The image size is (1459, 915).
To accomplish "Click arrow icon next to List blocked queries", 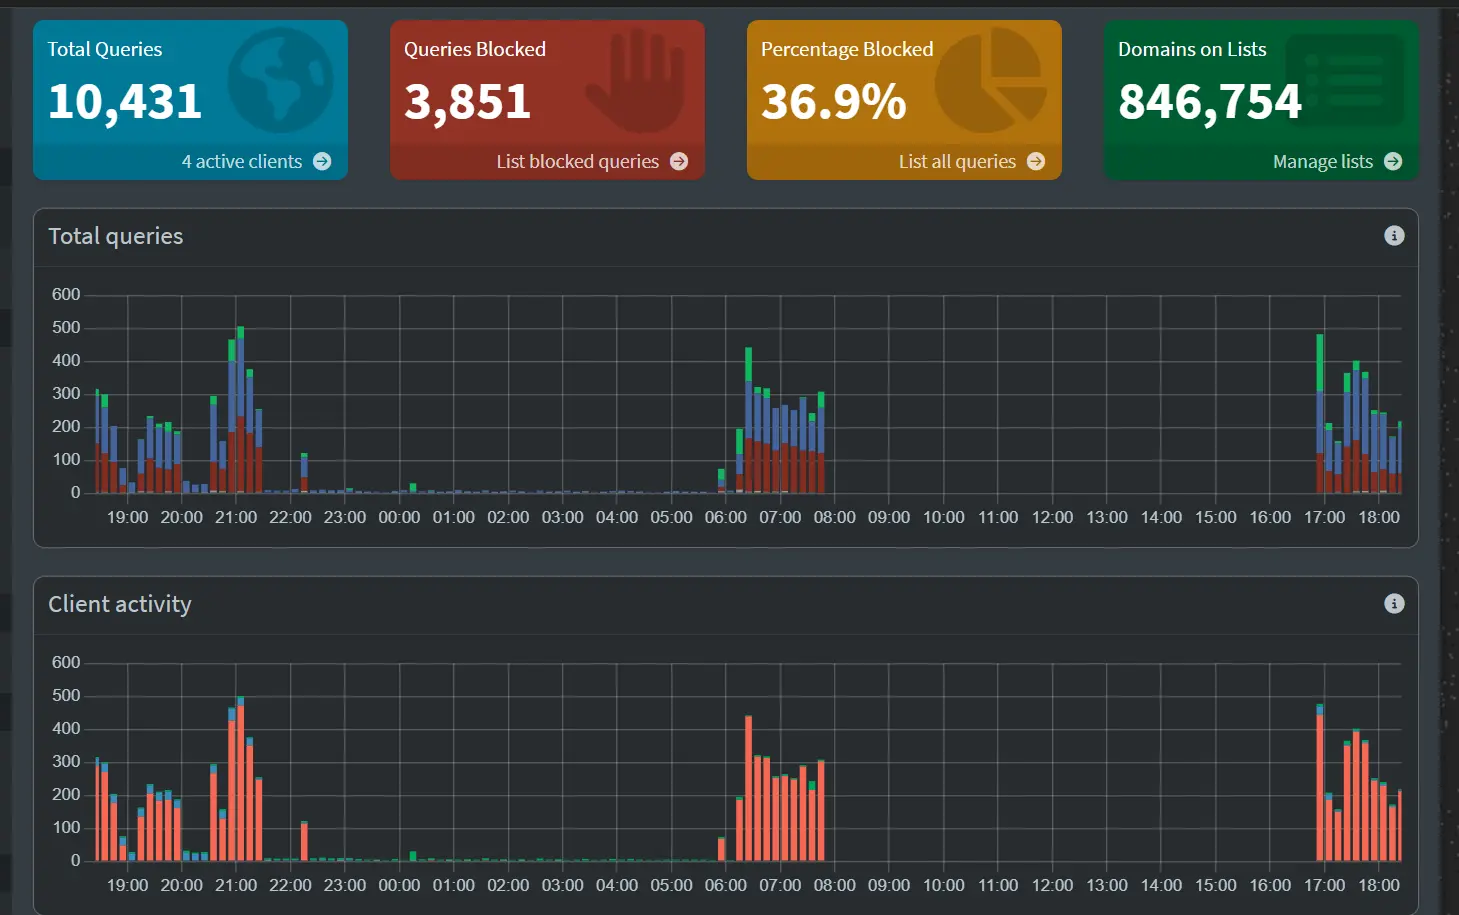I will click(679, 161).
